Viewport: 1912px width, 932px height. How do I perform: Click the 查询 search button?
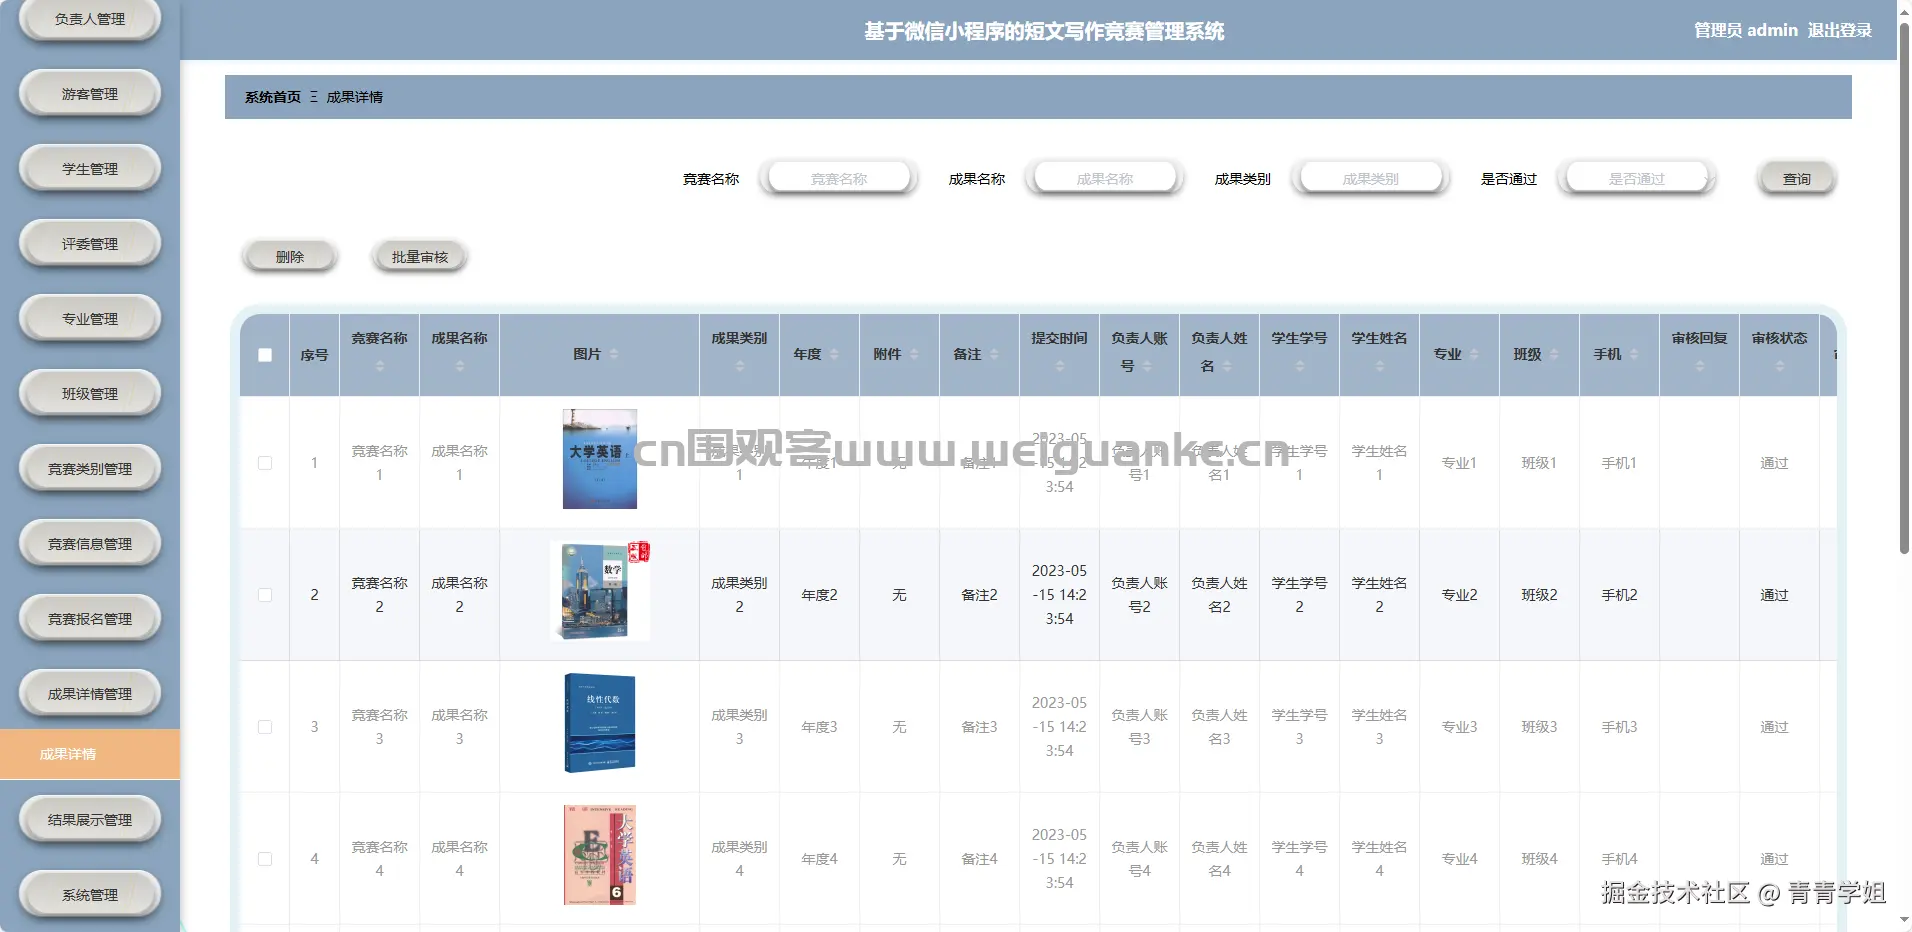1797,179
